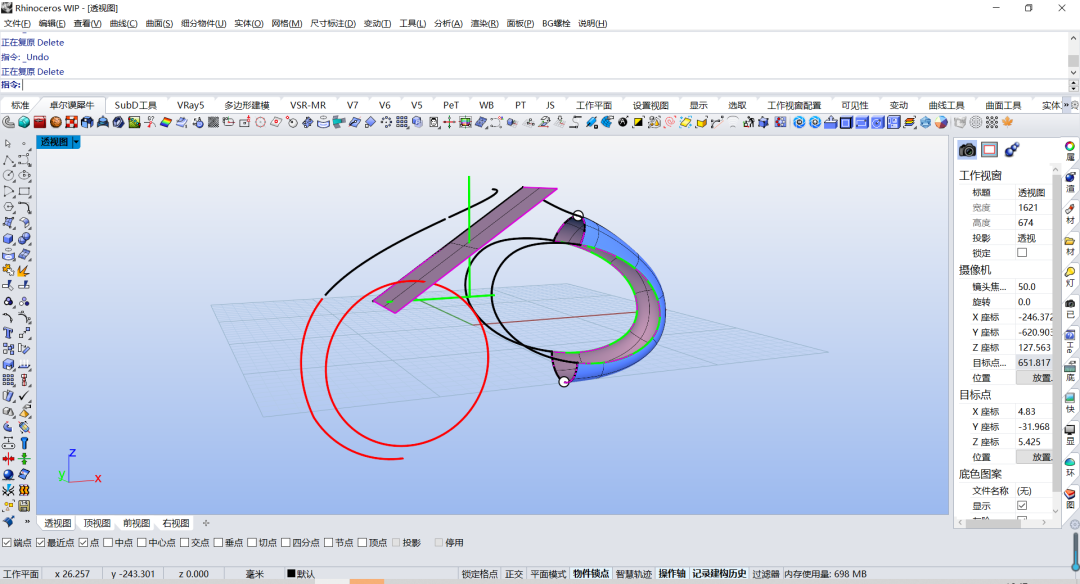Select the Text object tool
This screenshot has height=584, width=1080.
tap(8, 333)
